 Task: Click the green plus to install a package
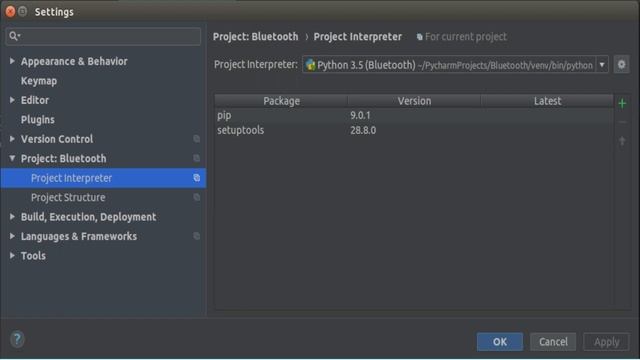click(x=622, y=103)
